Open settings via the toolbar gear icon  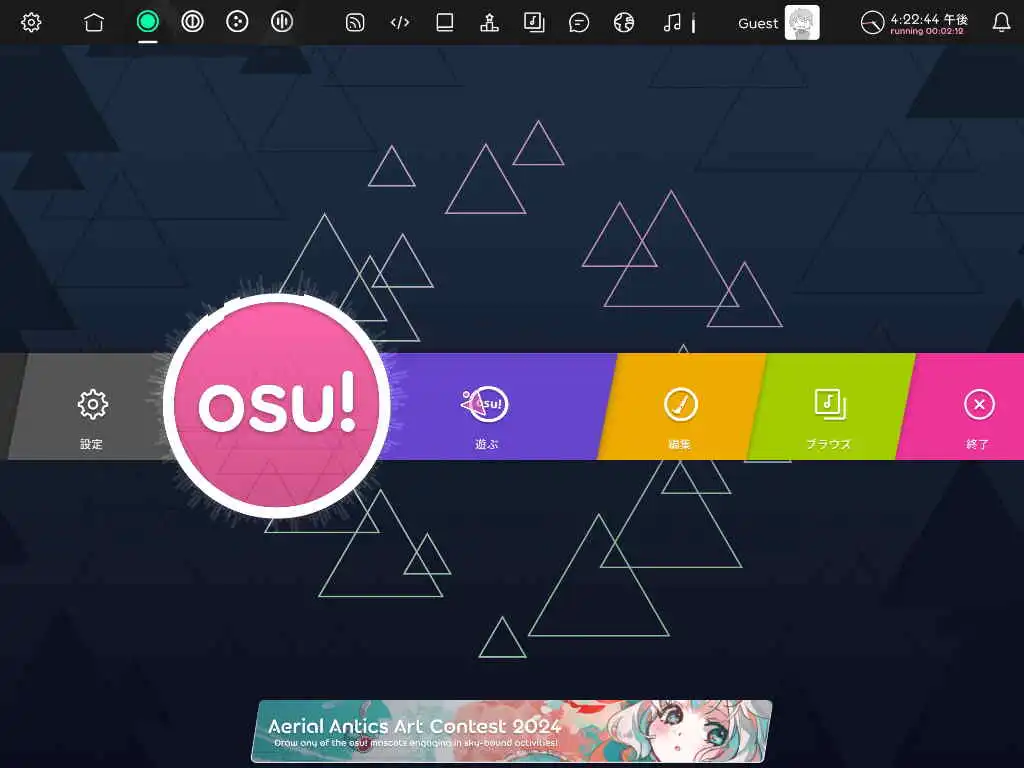pos(31,22)
